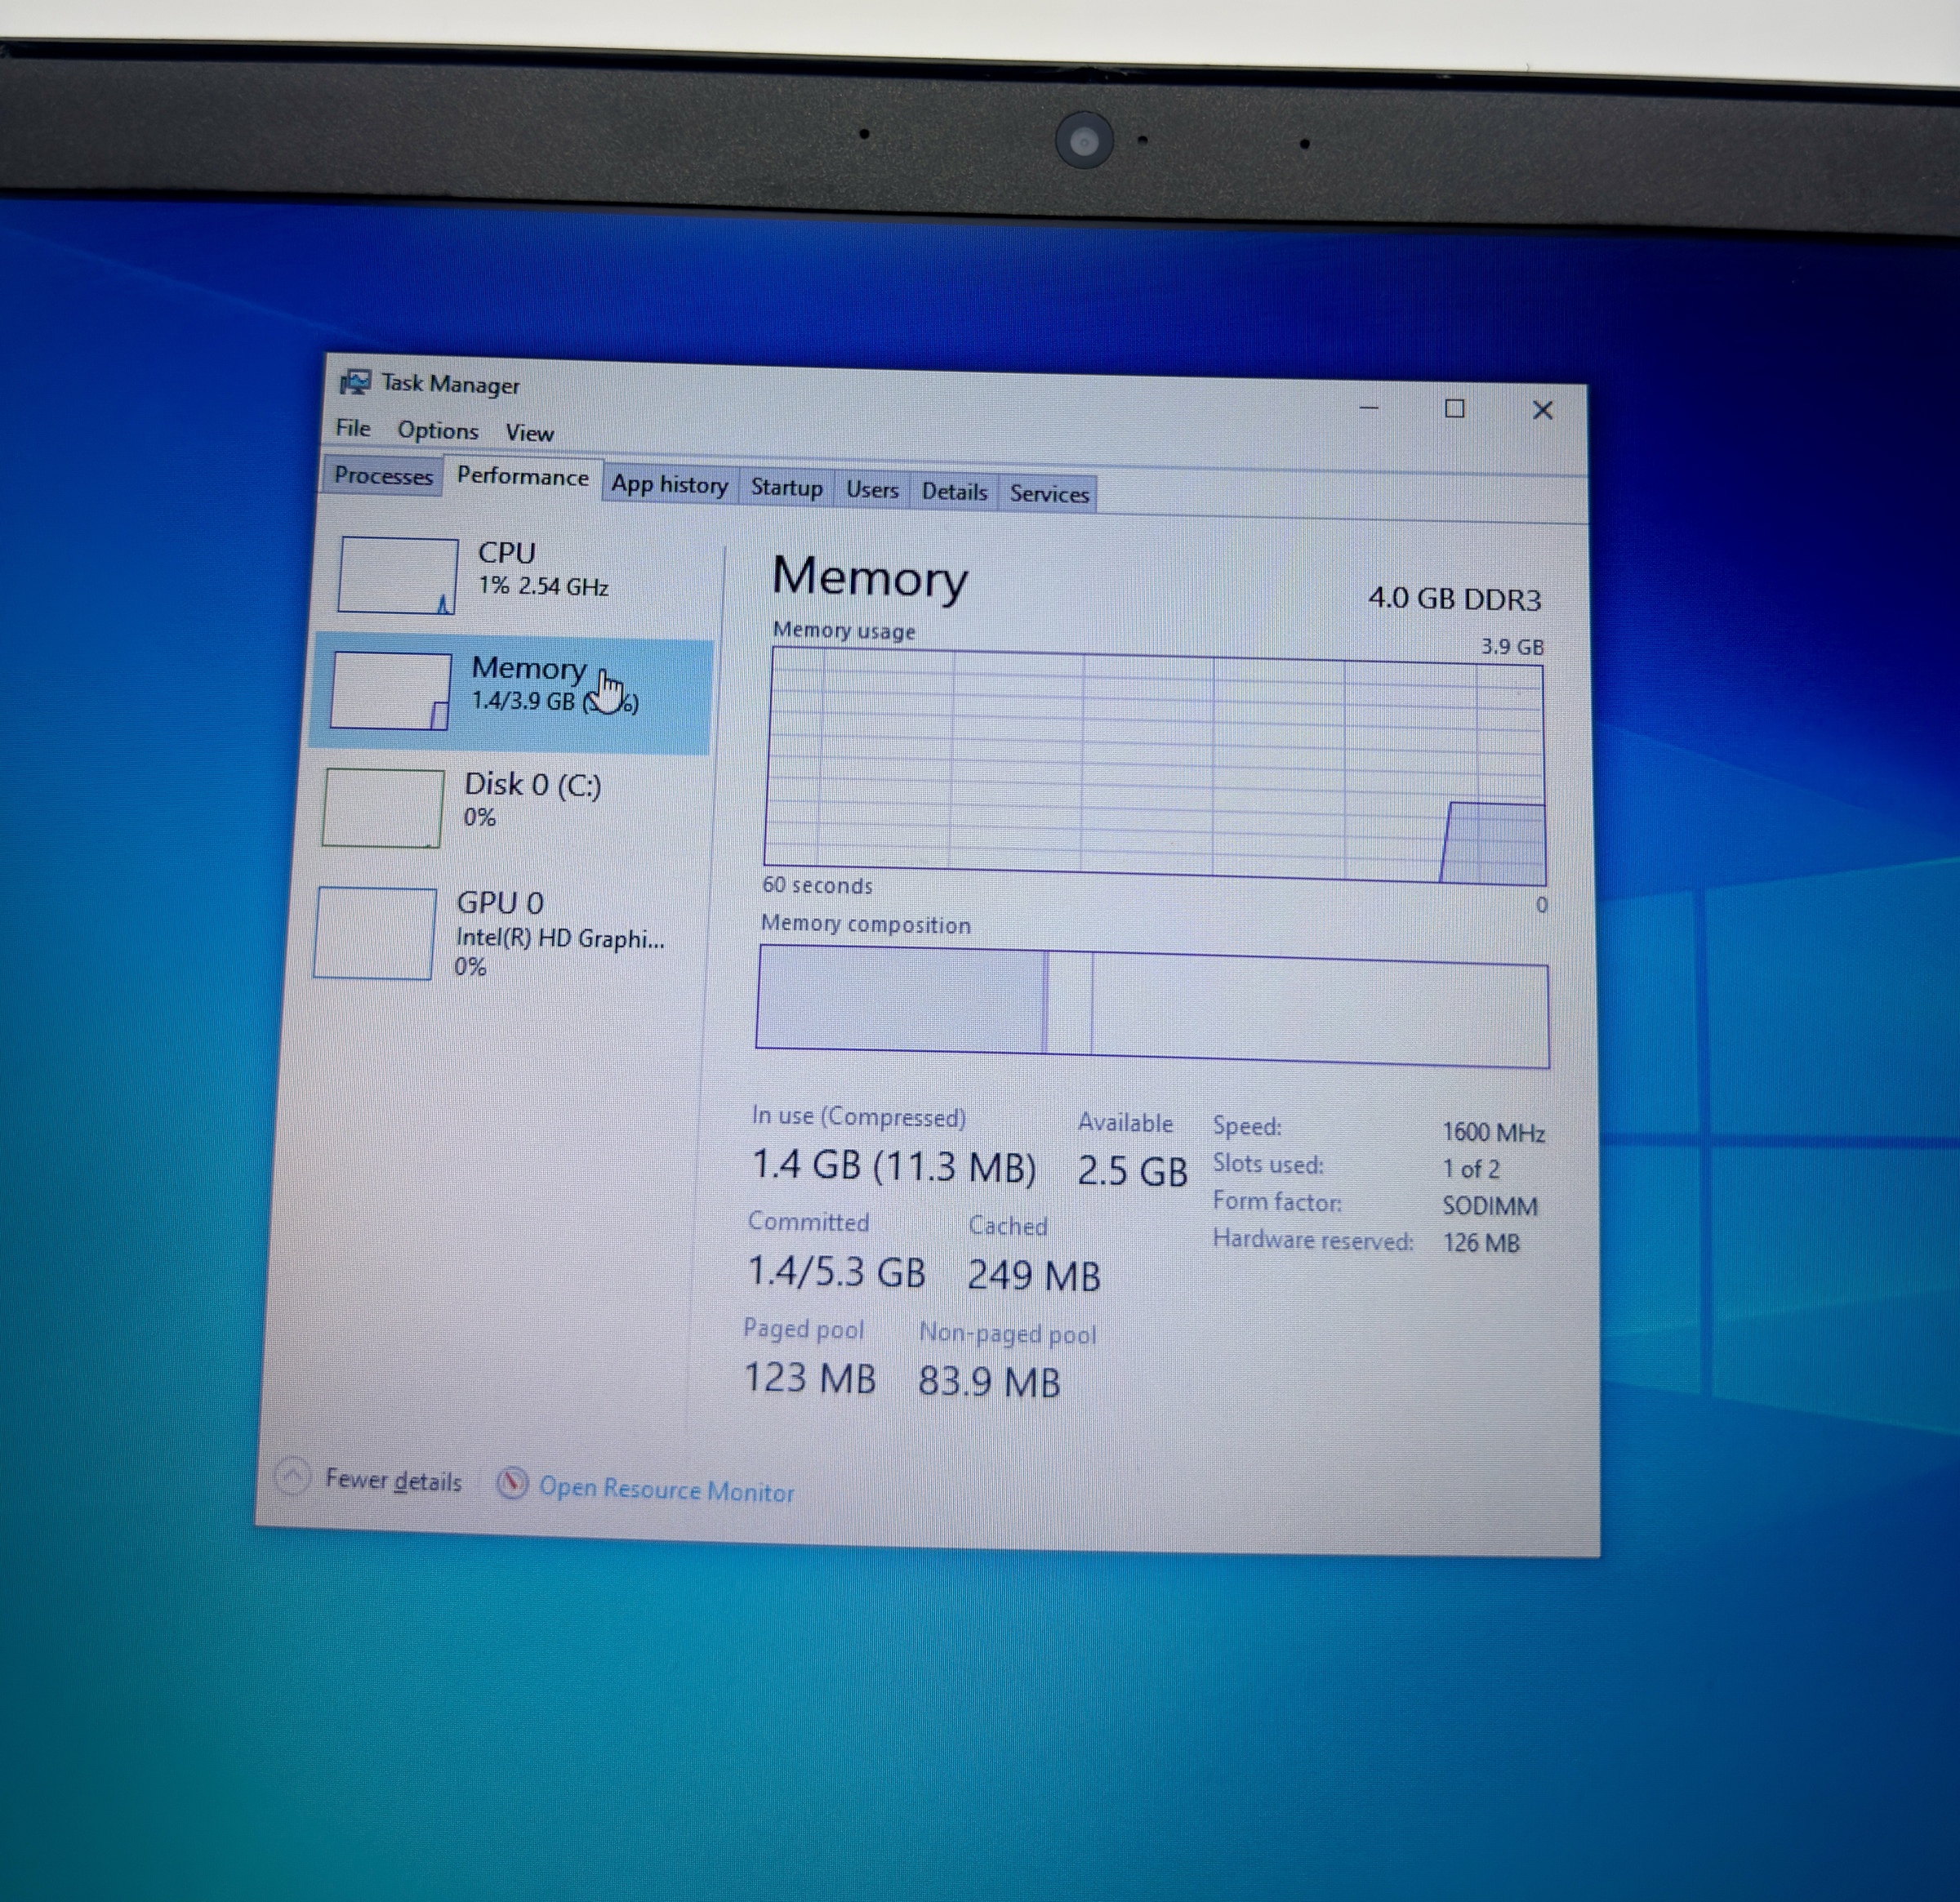
Task: Click the Fewer details arrow icon
Action: coord(292,1476)
